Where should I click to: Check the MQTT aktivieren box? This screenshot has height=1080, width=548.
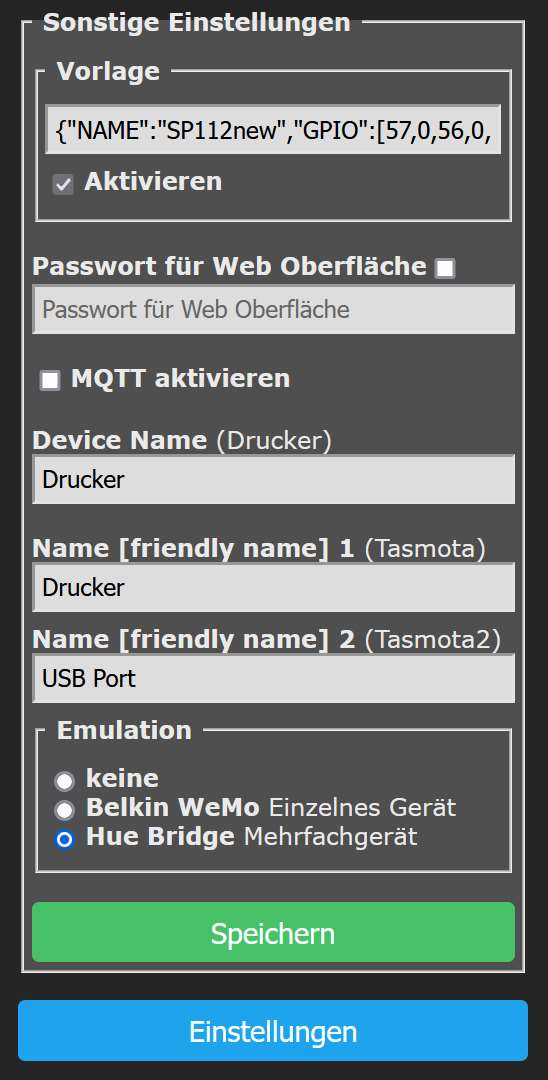coord(50,380)
